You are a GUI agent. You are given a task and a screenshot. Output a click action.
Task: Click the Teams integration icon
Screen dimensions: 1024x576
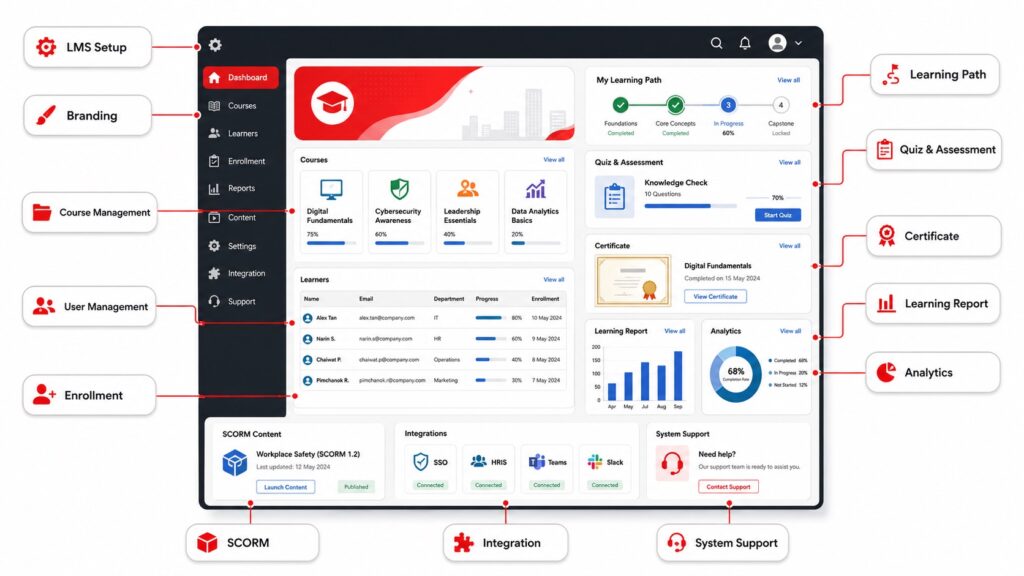tap(537, 462)
